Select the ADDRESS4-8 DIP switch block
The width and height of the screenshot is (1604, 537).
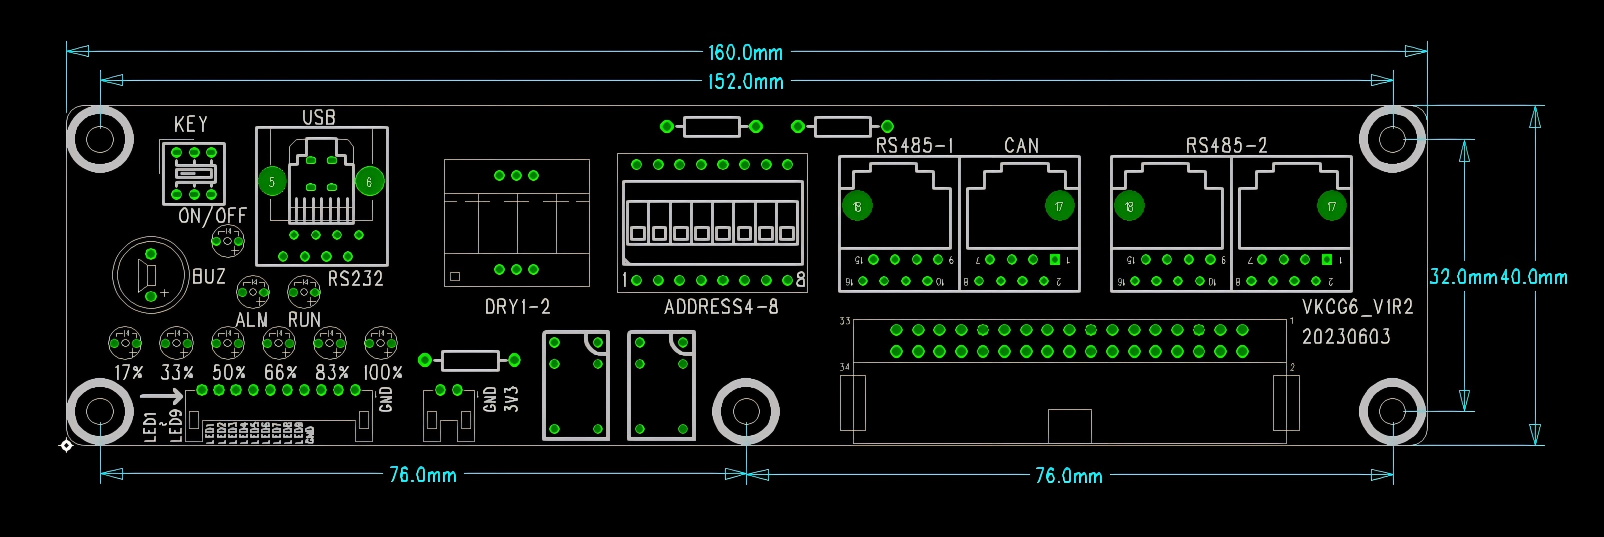712,222
